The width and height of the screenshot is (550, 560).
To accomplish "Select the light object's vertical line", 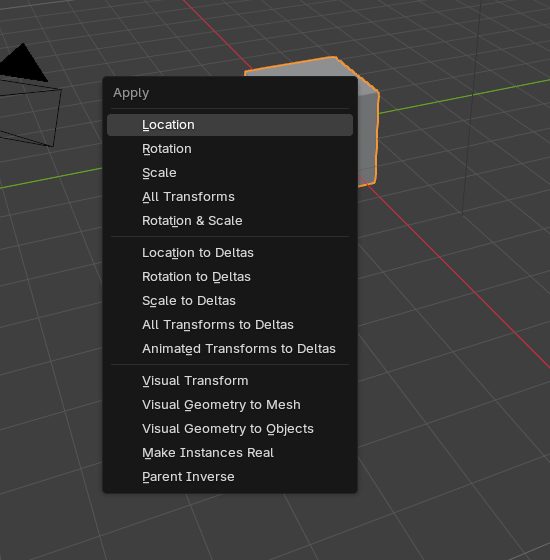I will click(x=471, y=107).
